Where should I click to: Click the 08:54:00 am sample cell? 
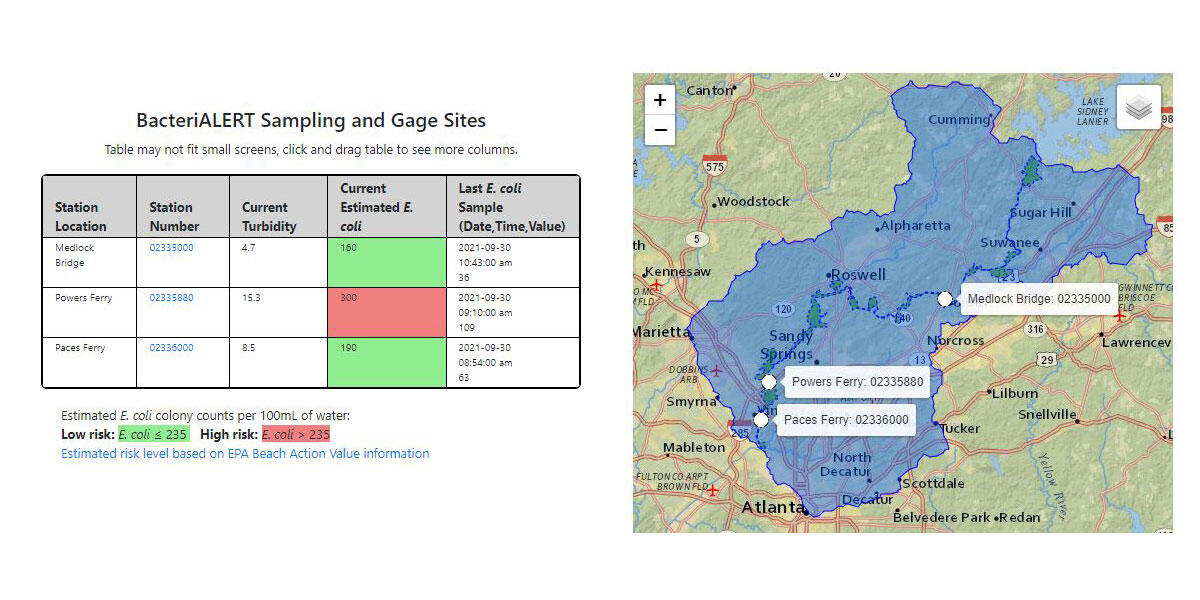pyautogui.click(x=513, y=363)
